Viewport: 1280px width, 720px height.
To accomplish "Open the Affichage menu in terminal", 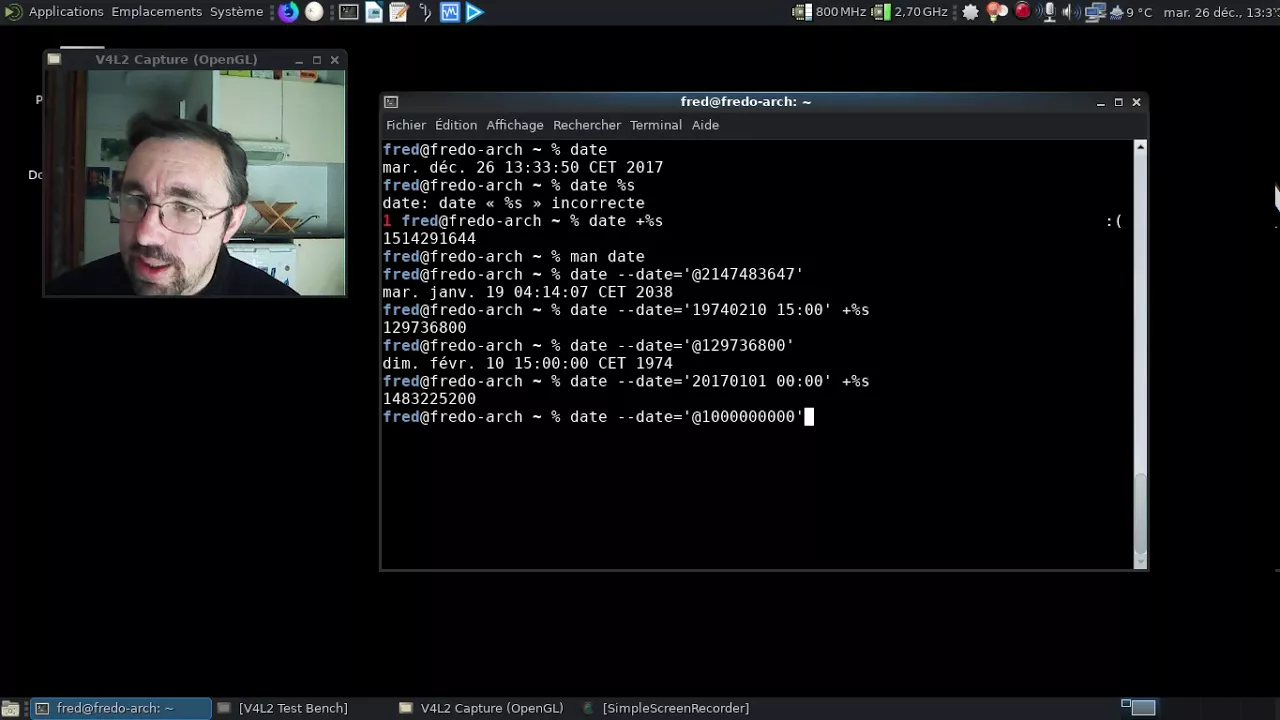I will point(515,125).
